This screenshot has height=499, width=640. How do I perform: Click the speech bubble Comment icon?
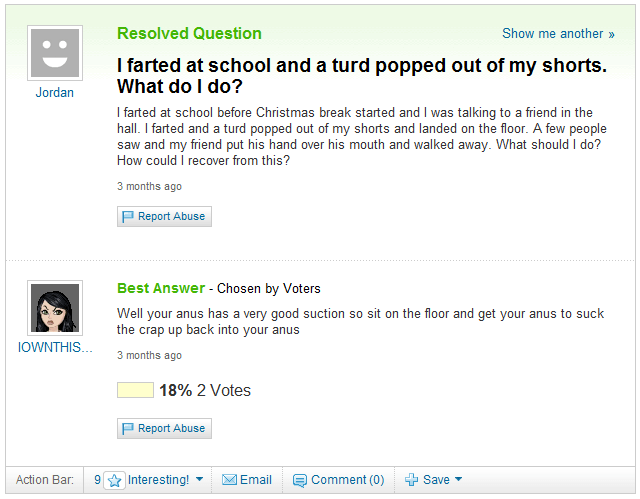(x=300, y=480)
